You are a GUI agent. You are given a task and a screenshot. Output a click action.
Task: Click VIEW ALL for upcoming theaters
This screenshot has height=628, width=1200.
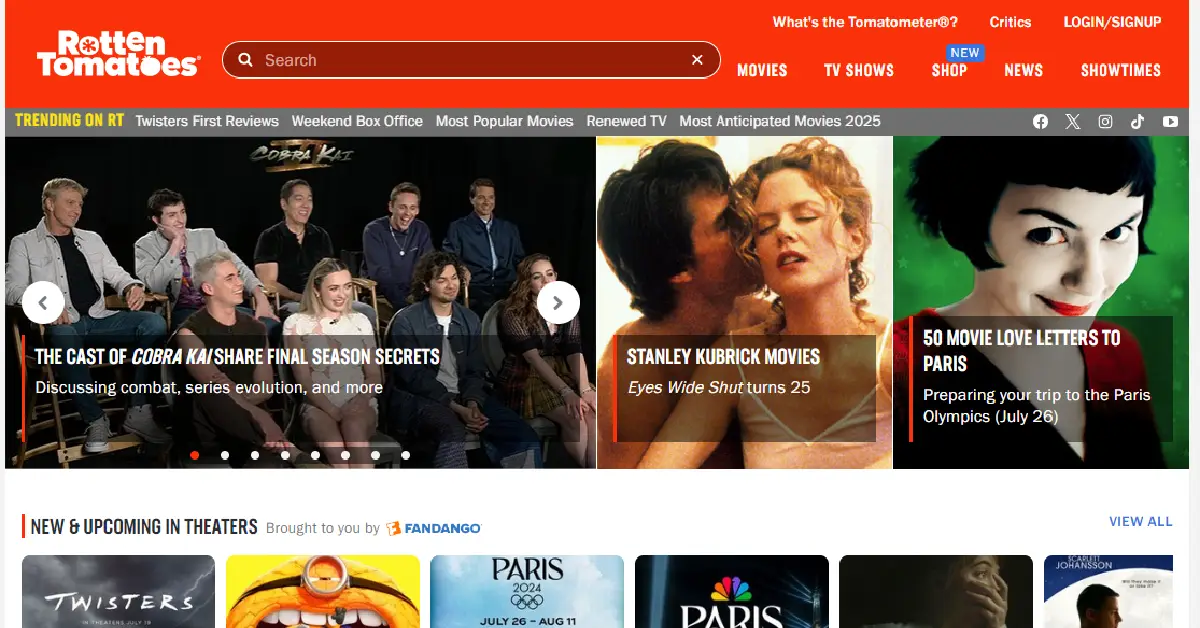click(1140, 521)
